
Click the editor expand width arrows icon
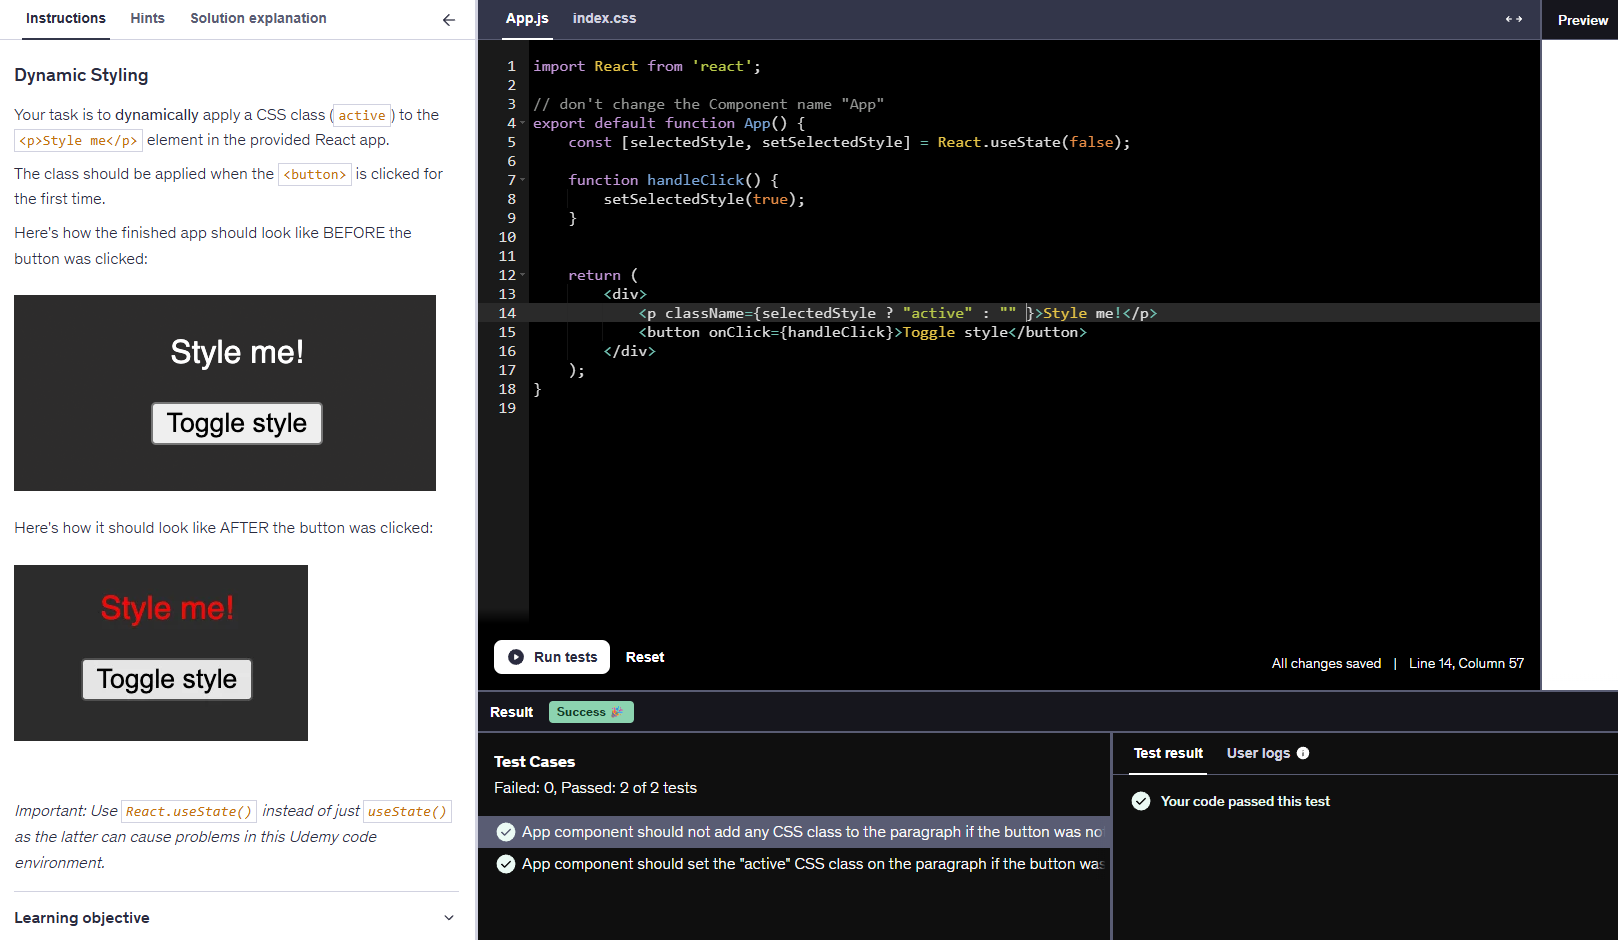[1513, 19]
